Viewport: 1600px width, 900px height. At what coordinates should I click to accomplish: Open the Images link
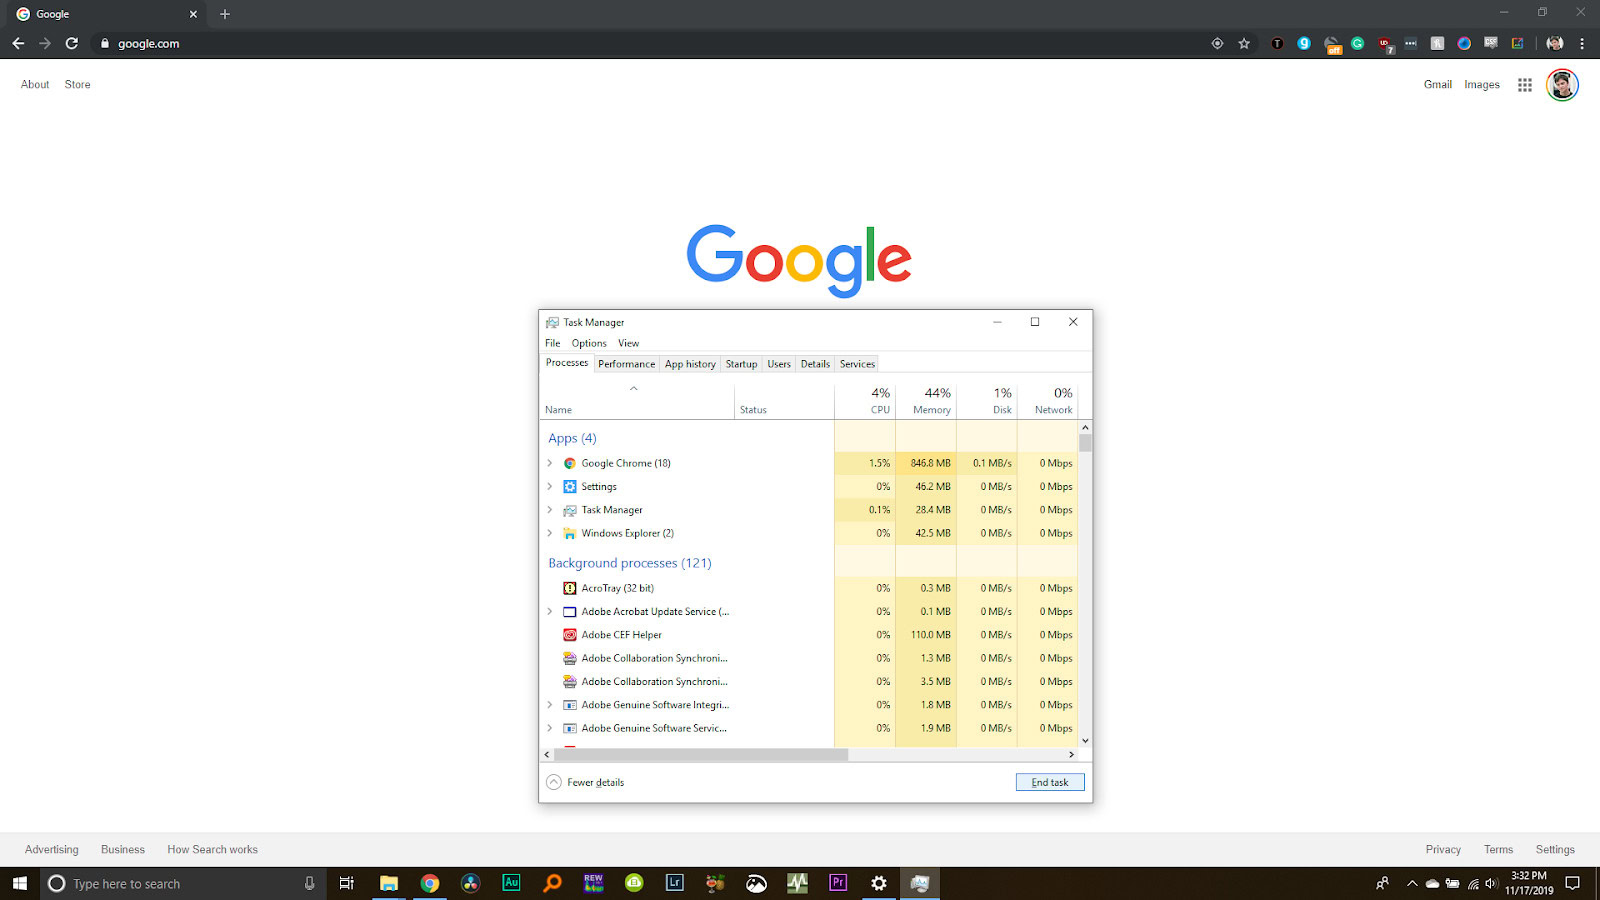coord(1482,85)
